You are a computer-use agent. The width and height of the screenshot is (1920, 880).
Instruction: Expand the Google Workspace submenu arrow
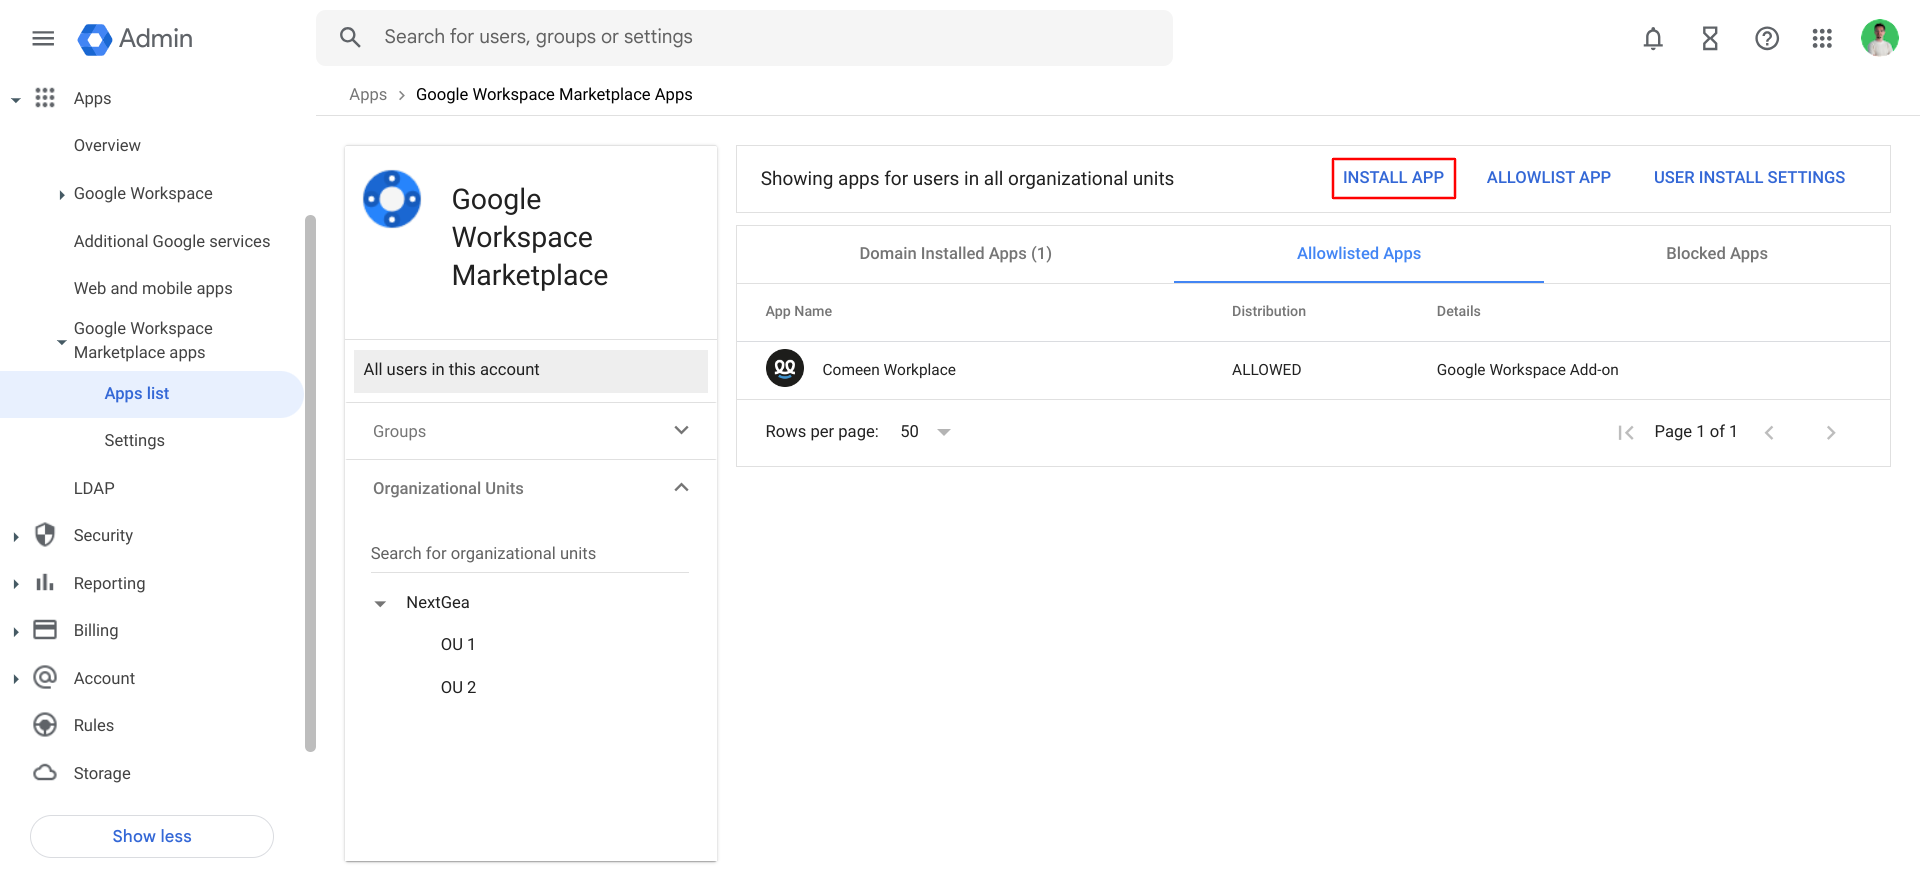tap(62, 195)
